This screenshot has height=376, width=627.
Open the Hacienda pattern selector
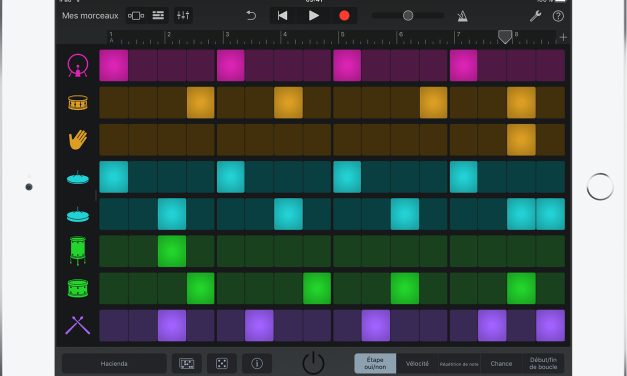tap(114, 363)
